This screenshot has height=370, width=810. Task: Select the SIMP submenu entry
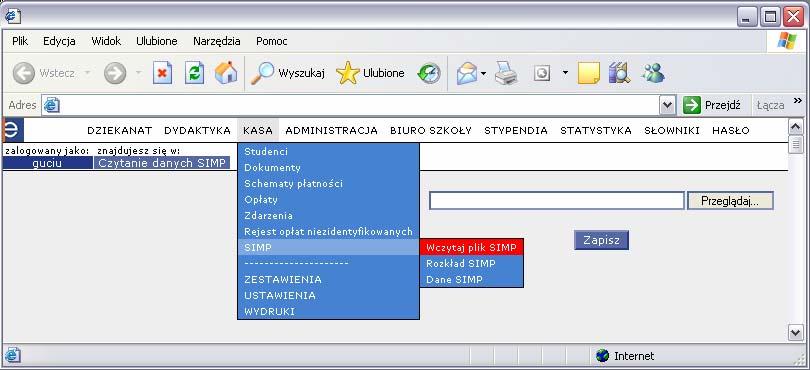point(328,248)
